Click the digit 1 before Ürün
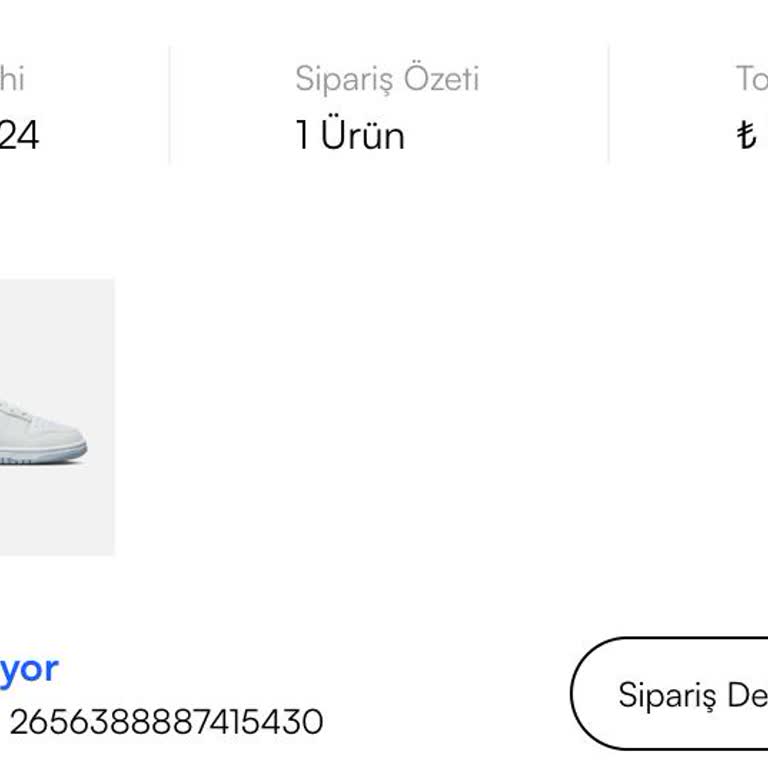This screenshot has width=768, height=768. (x=303, y=135)
